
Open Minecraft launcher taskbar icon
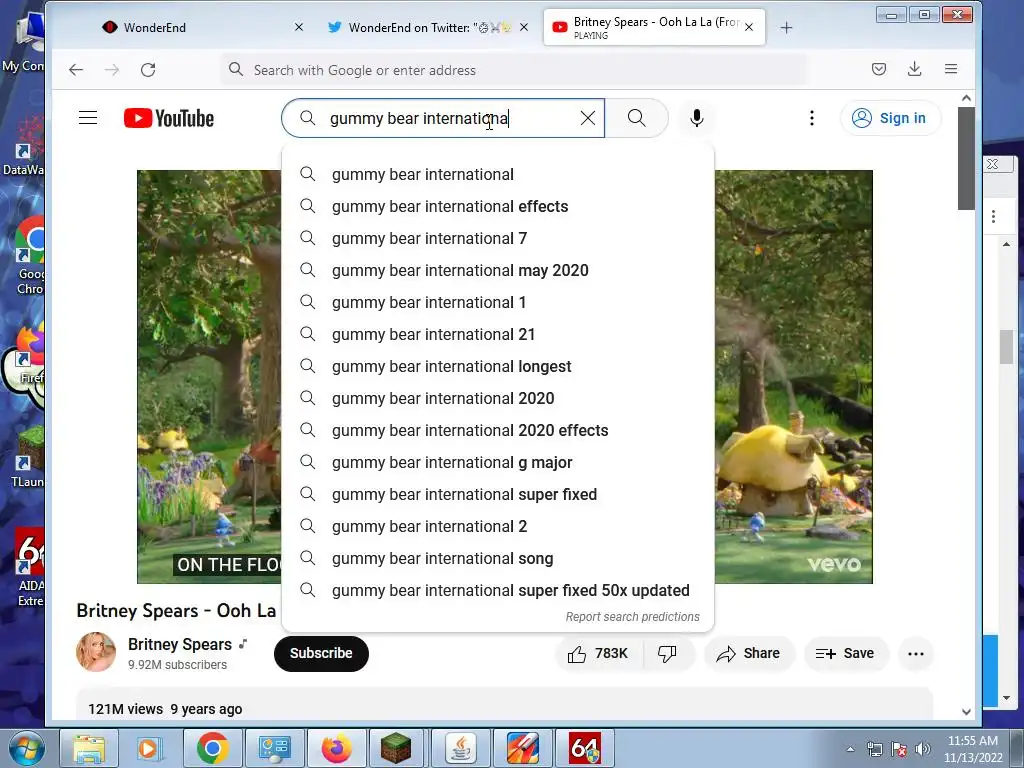[x=397, y=748]
